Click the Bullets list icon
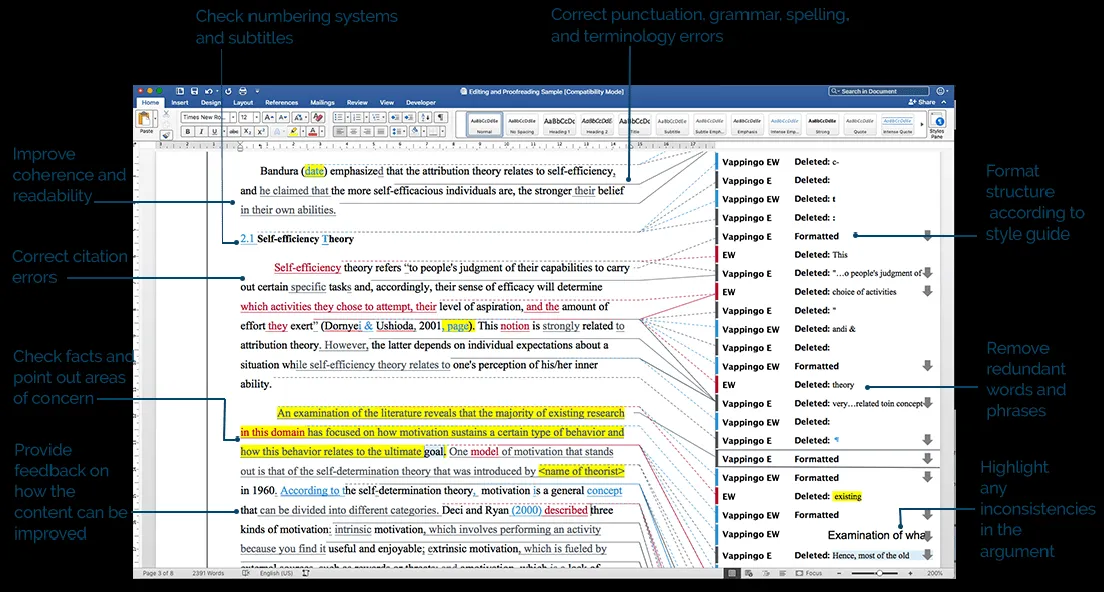The height and width of the screenshot is (592, 1104). (339, 117)
